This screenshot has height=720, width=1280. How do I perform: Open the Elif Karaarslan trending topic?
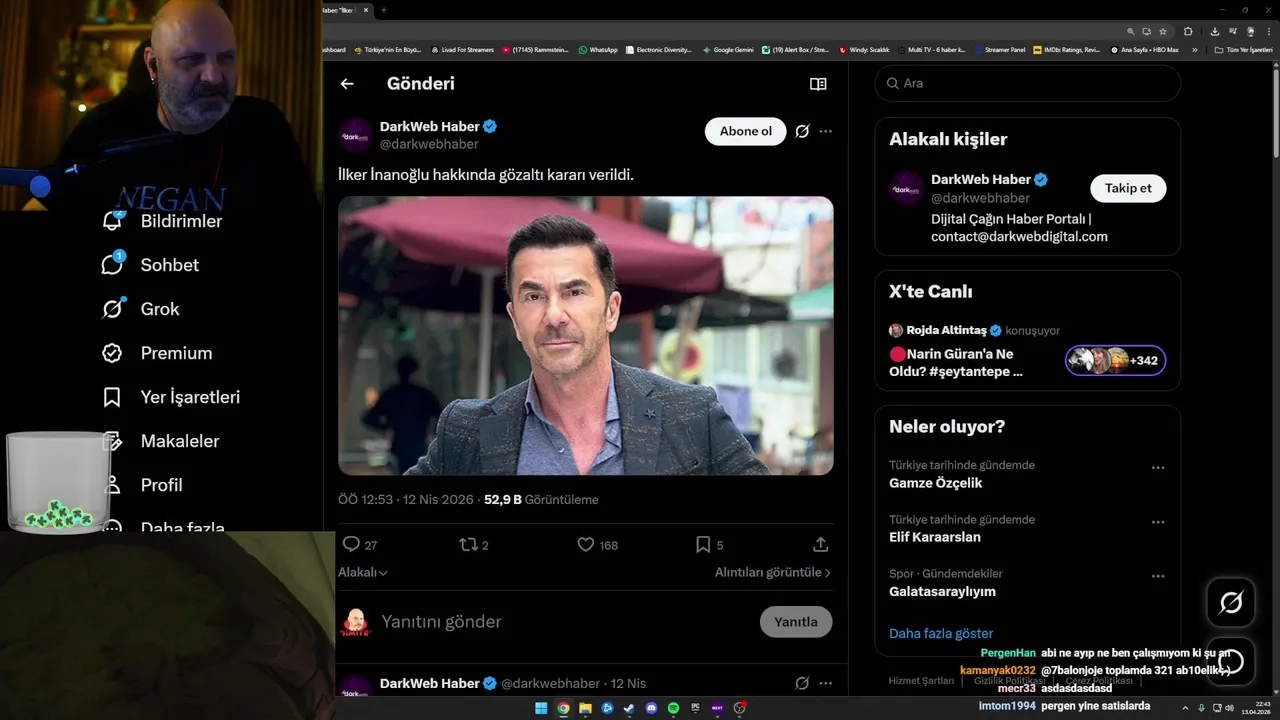[935, 537]
